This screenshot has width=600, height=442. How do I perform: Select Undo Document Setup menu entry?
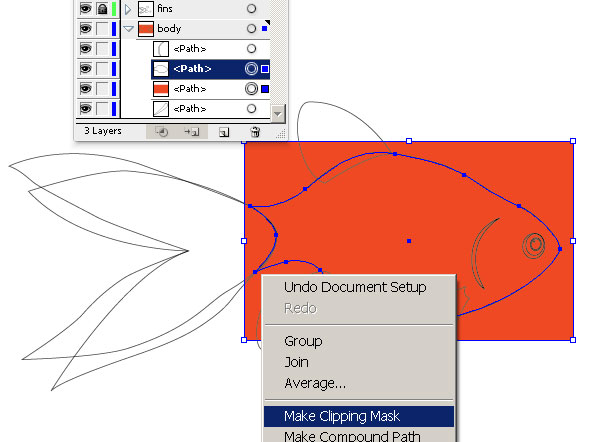pyautogui.click(x=355, y=287)
